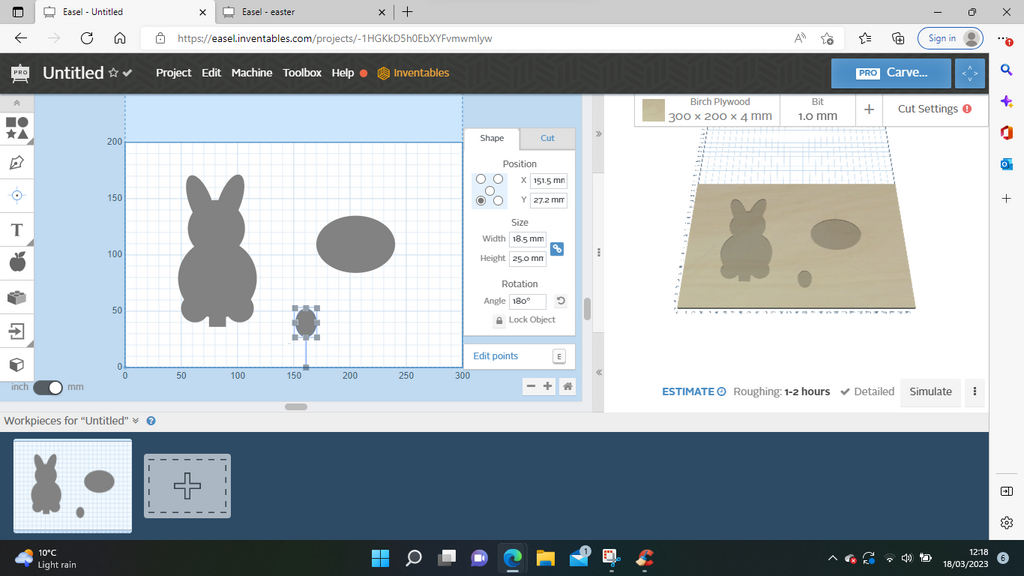The height and width of the screenshot is (576, 1024).
Task: Open the apple icon library
Action: tap(17, 263)
